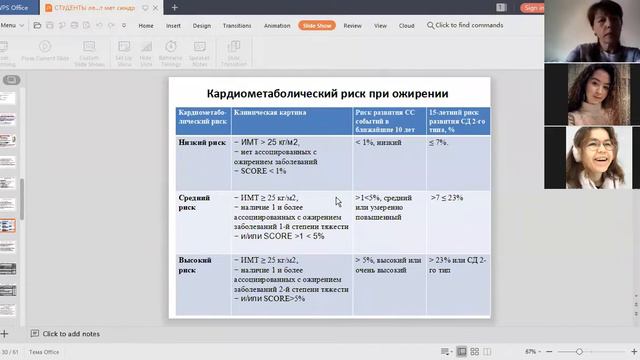Click the plus icon to open new tab

175,7
